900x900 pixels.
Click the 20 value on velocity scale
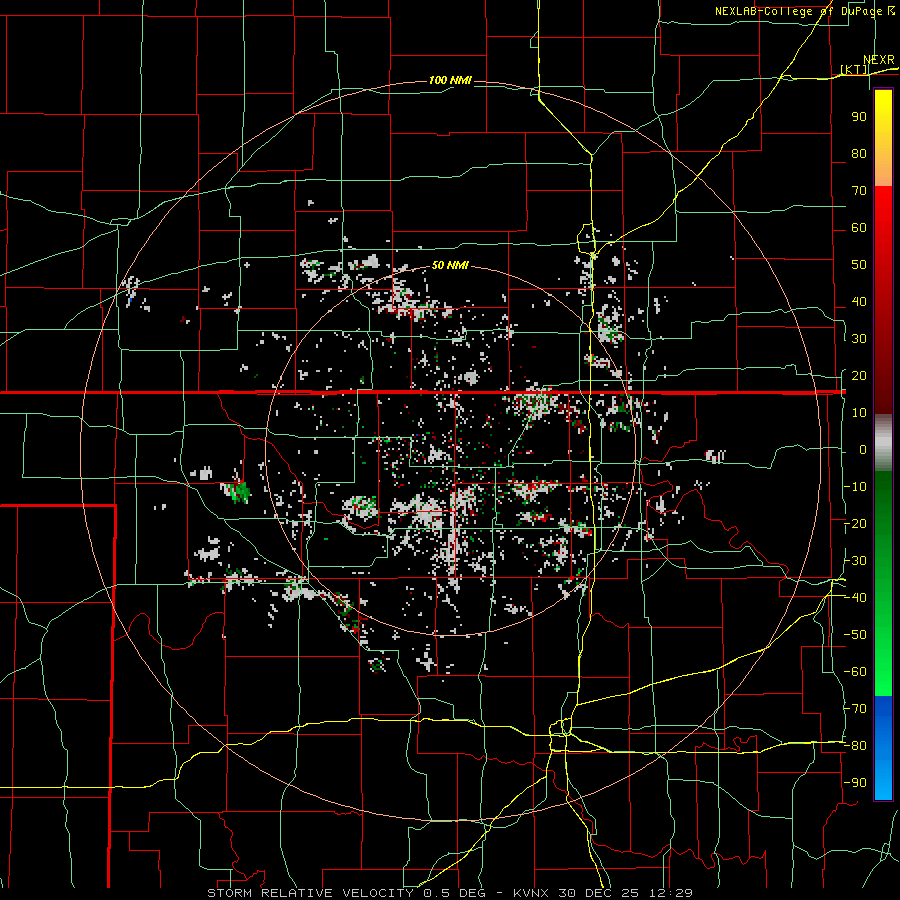point(859,376)
